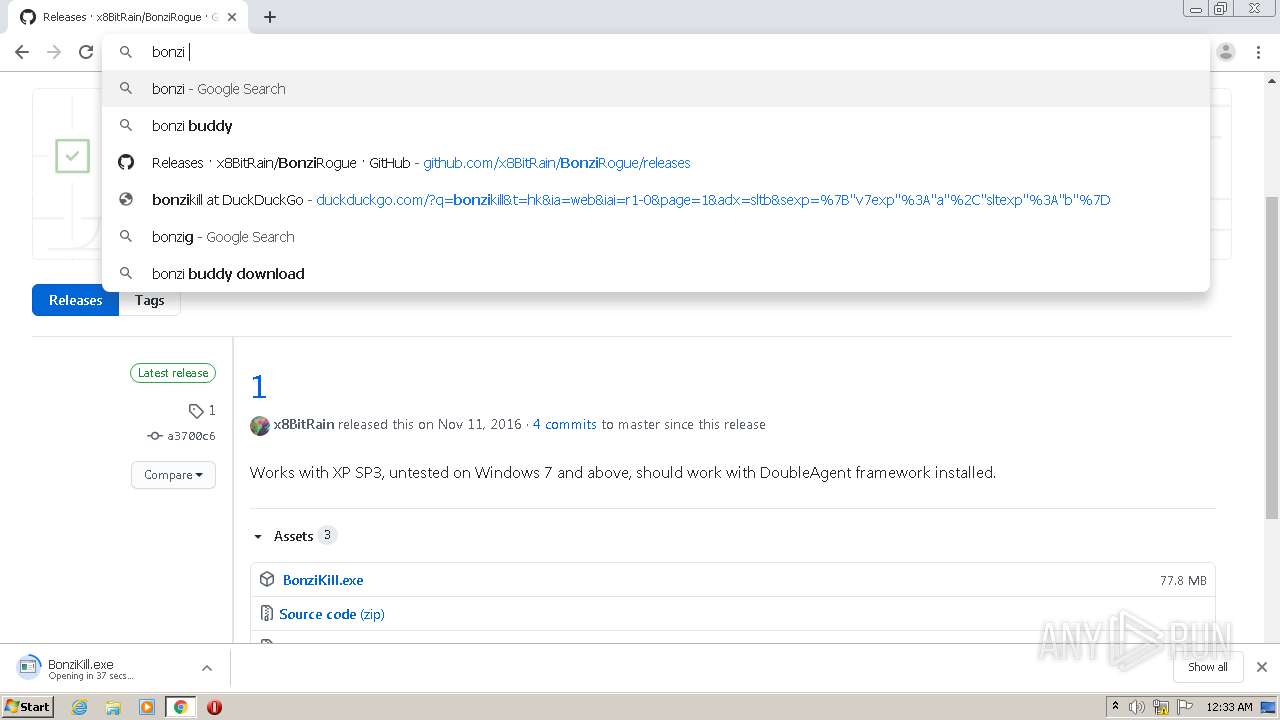Click the Chrome taskbar icon

coord(181,707)
